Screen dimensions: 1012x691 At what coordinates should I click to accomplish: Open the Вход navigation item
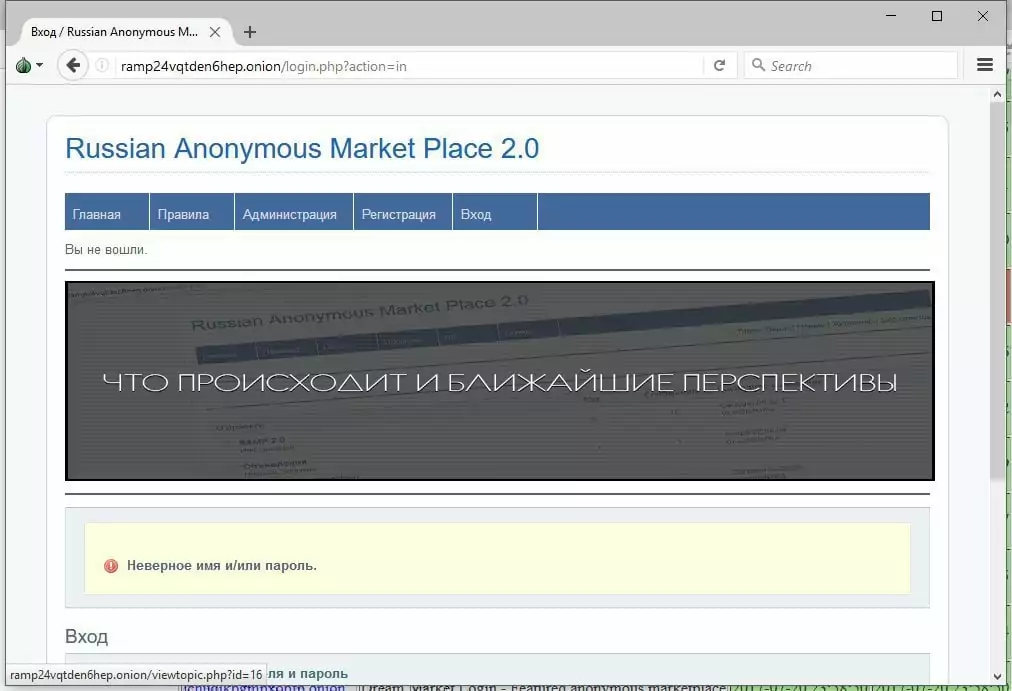tap(495, 212)
